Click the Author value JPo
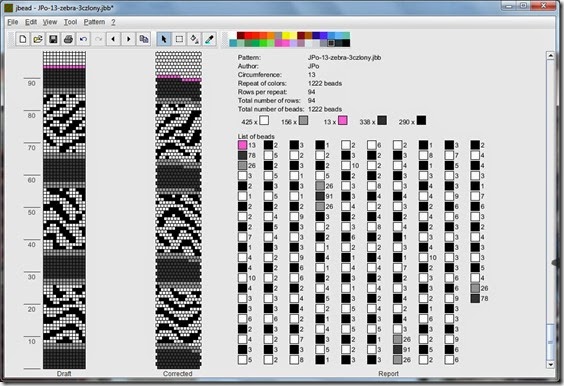Viewport: 564px width, 386px height. [314, 66]
